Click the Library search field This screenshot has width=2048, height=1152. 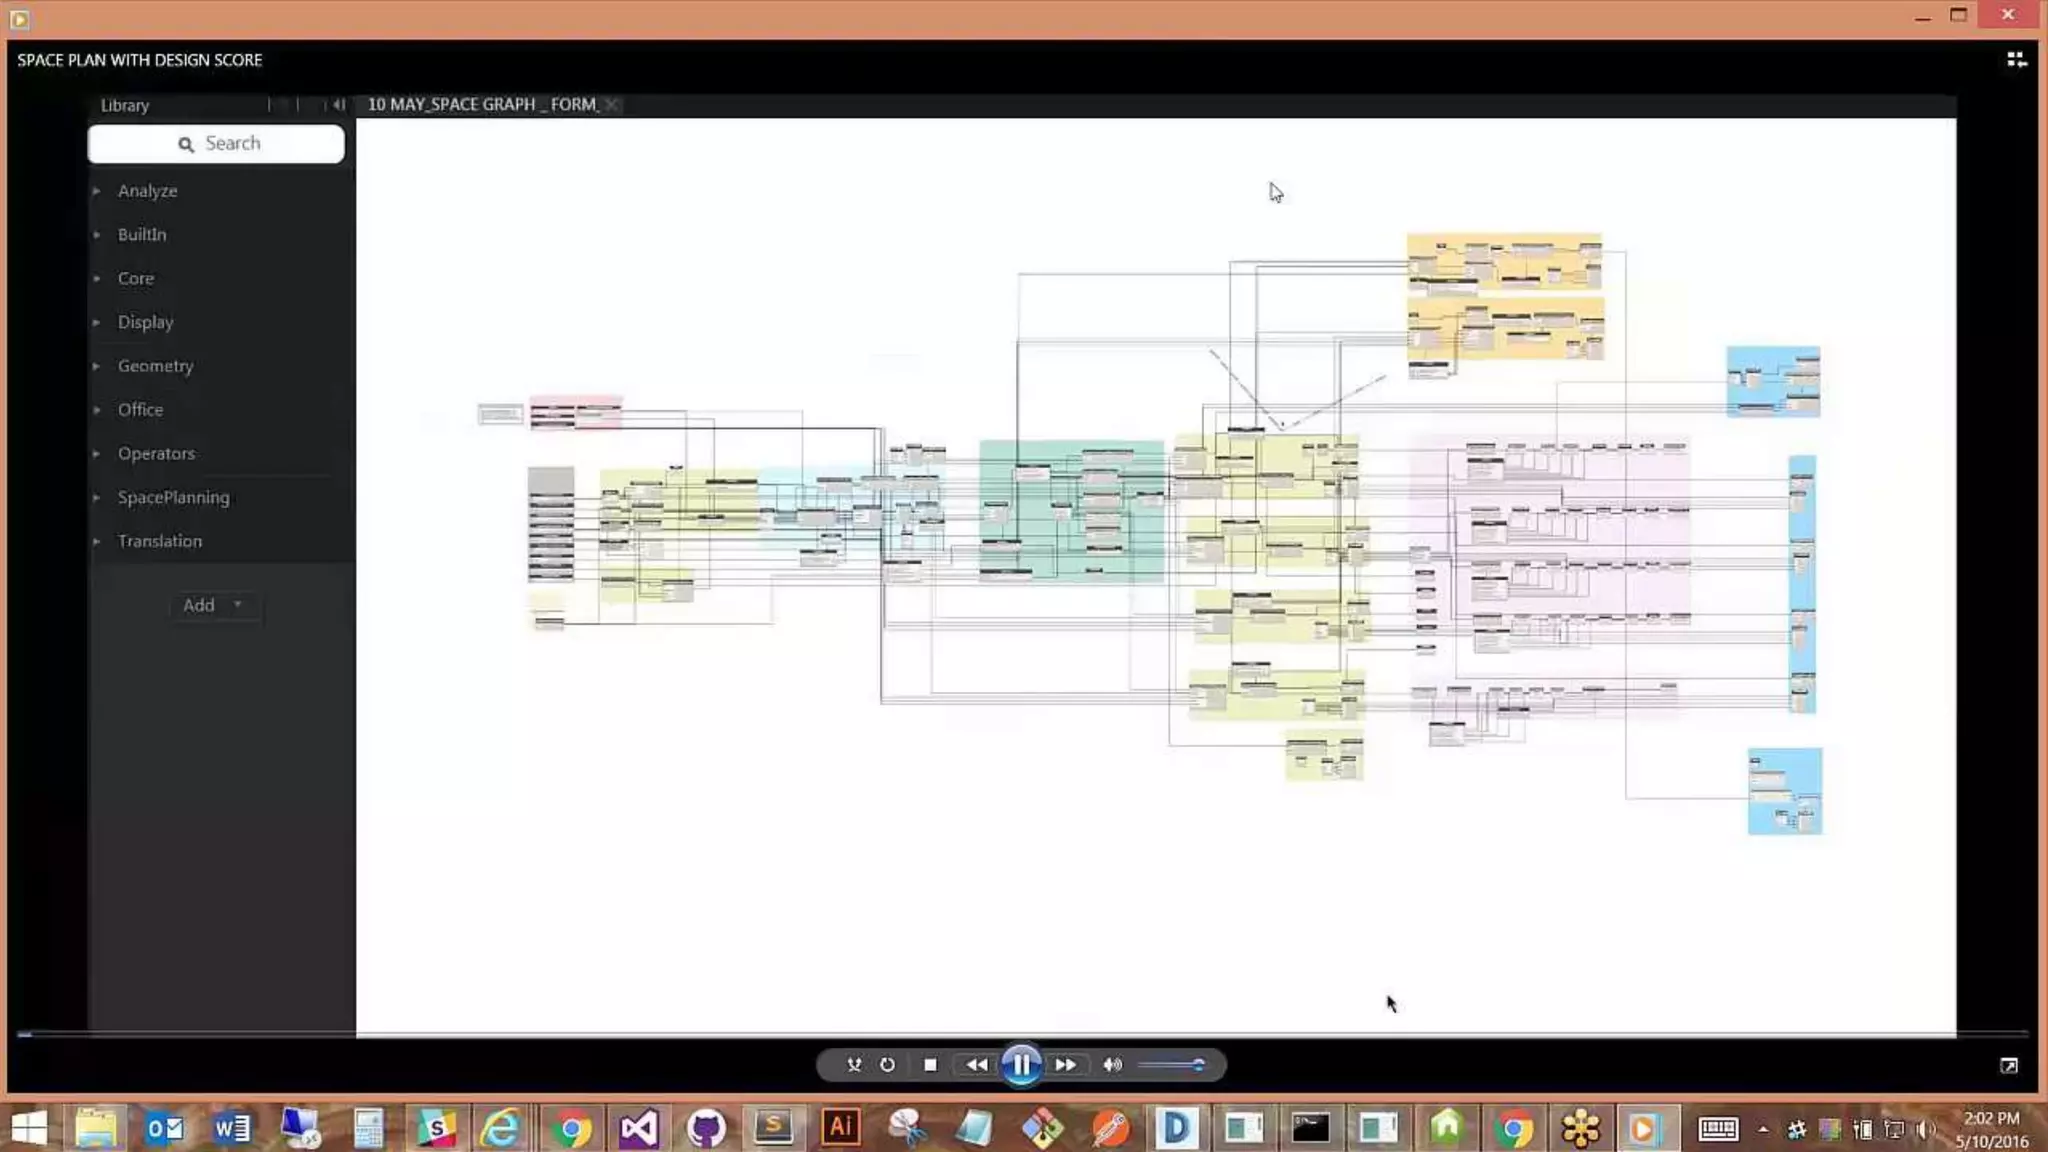pos(216,144)
